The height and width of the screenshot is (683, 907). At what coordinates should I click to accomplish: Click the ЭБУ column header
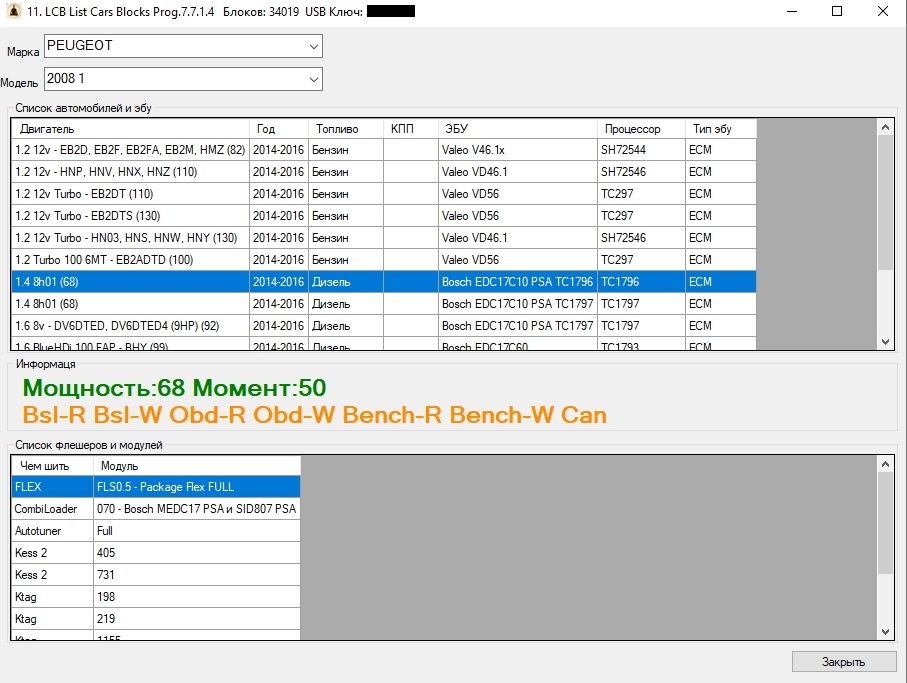[x=518, y=128]
